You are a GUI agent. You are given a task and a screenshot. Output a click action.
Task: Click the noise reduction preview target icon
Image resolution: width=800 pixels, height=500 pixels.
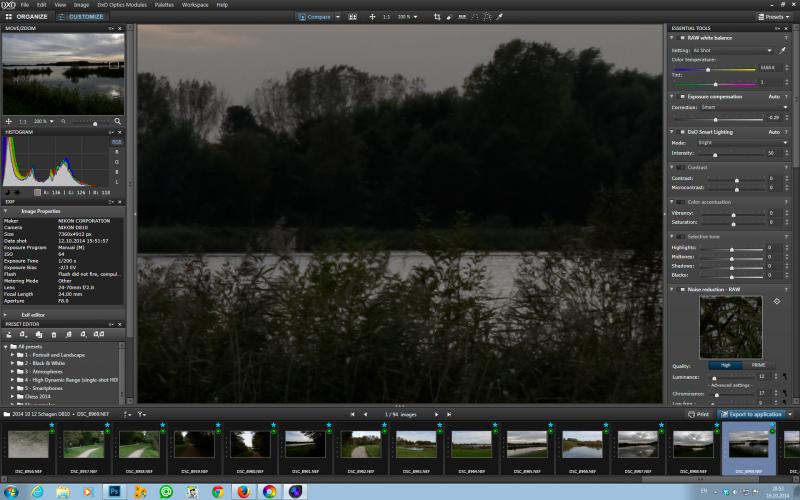(777, 301)
